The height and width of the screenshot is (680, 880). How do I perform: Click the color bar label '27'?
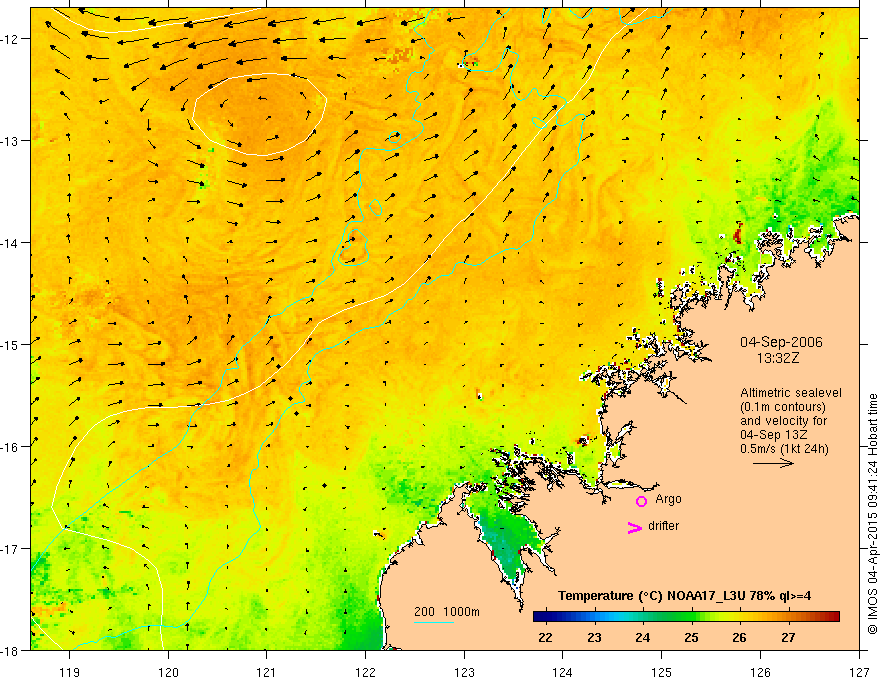788,638
